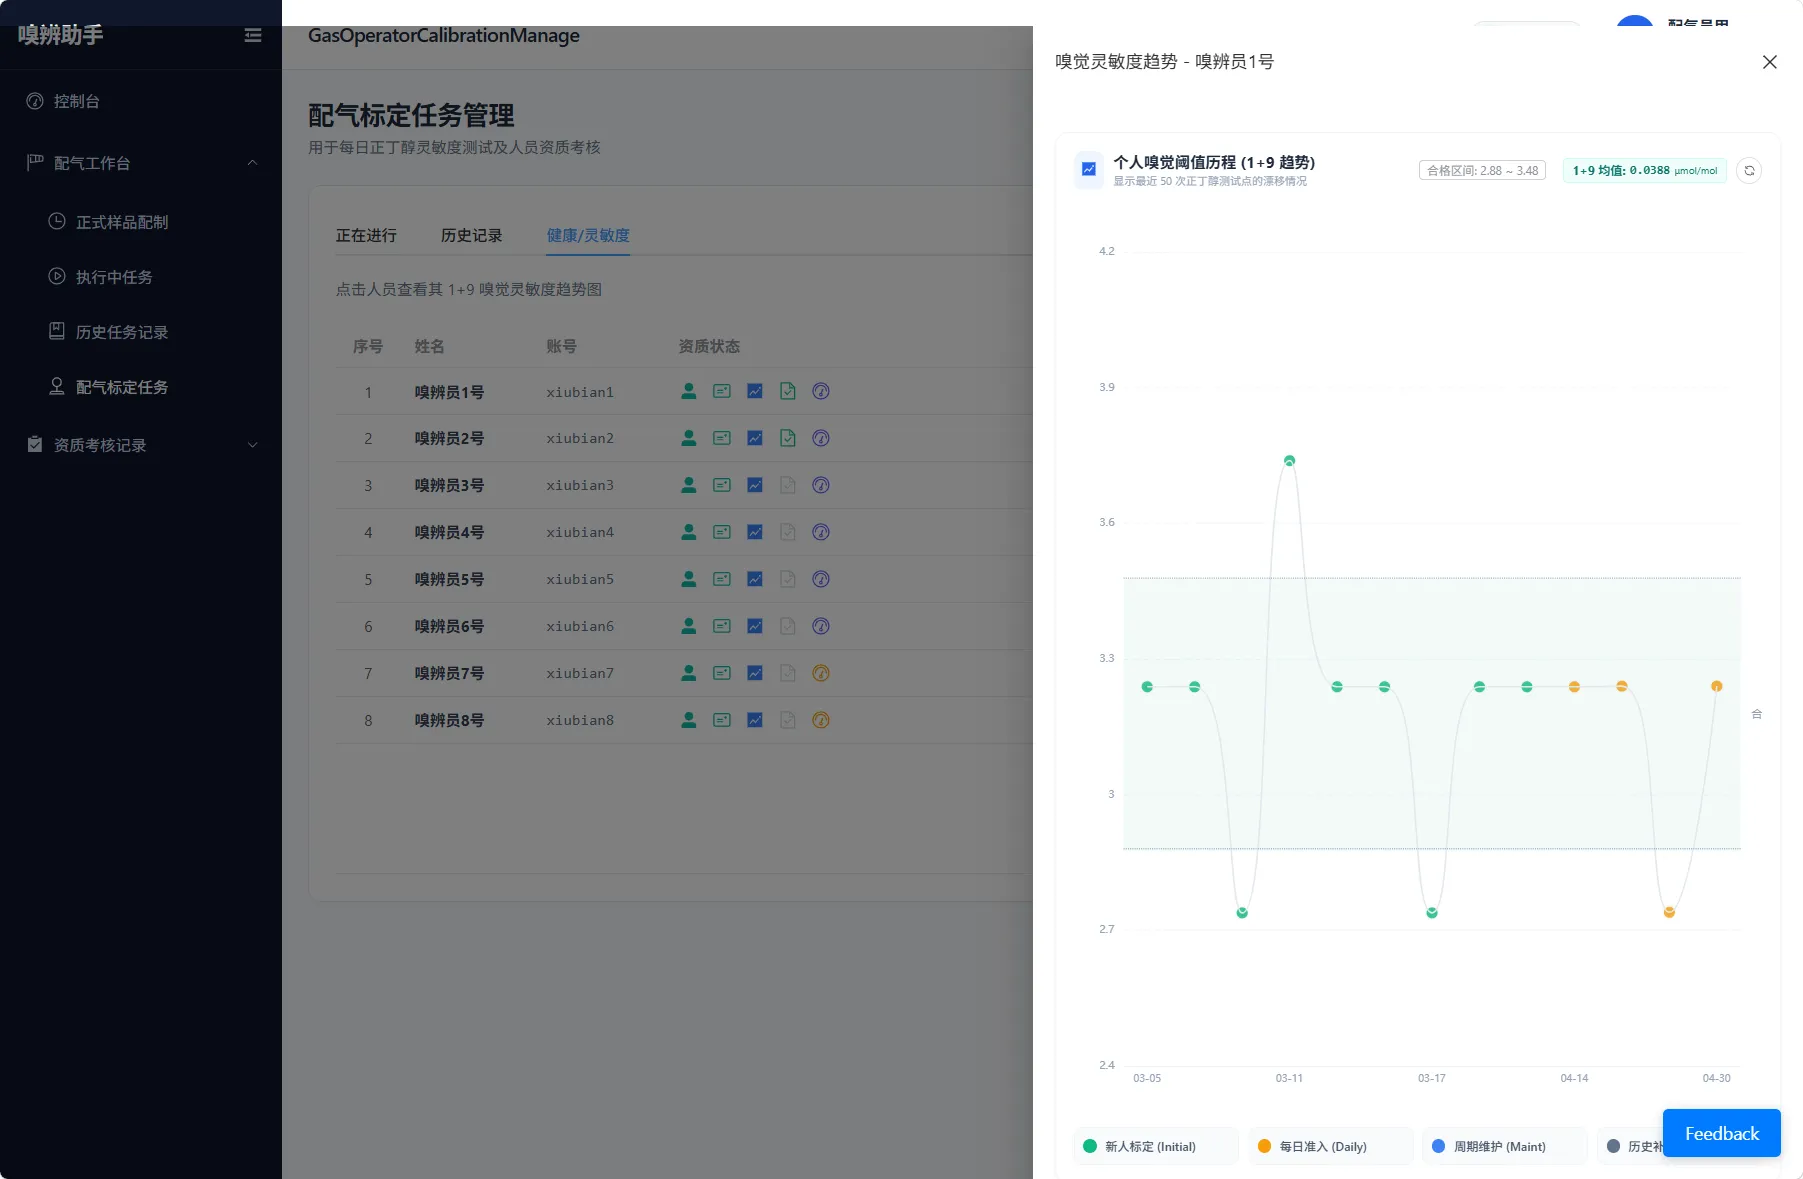This screenshot has width=1803, height=1179.
Task: Click the GasOperatorCalibrationManage breadcrumb title
Action: [444, 35]
